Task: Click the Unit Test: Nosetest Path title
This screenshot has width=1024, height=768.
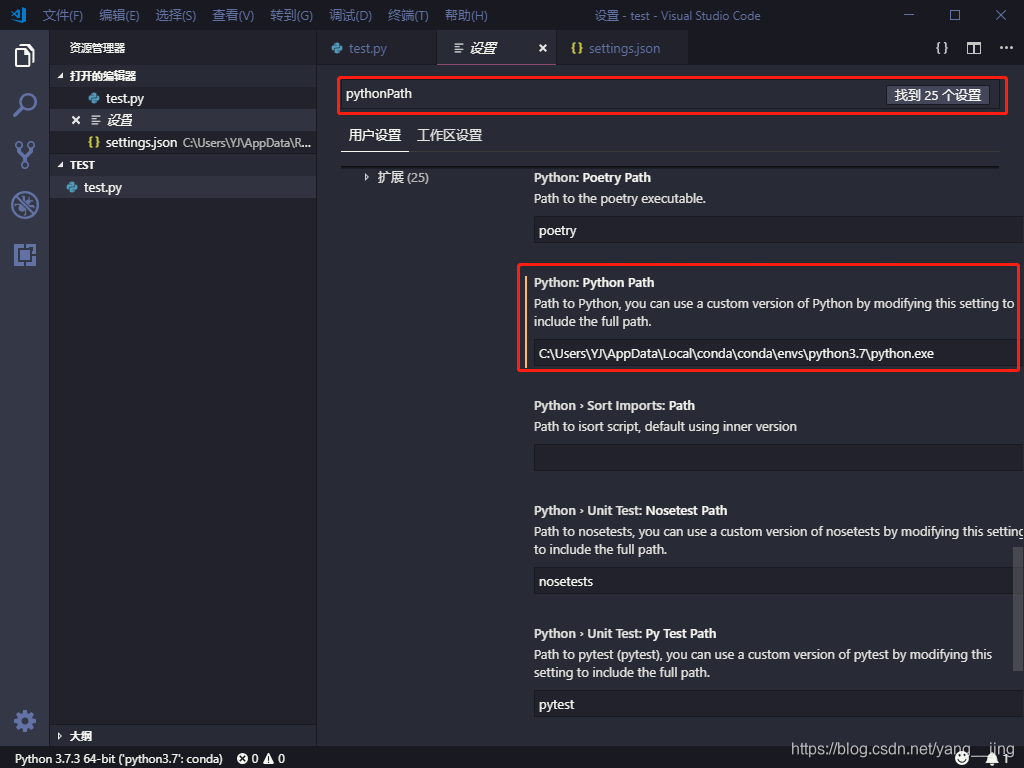Action: coord(630,511)
